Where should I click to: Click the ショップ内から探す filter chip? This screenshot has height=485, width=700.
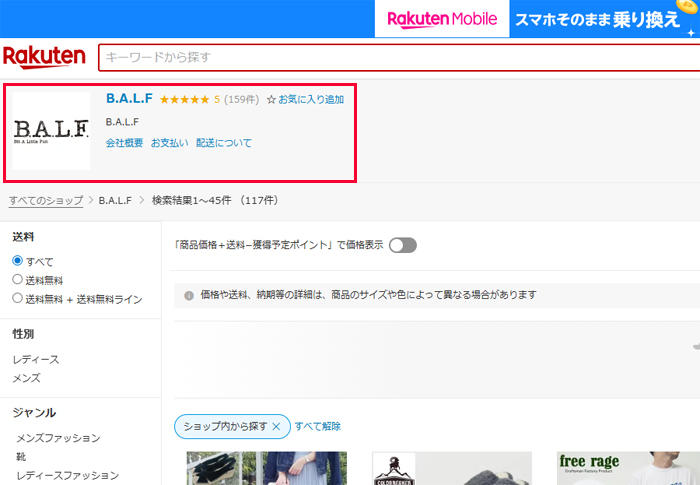[x=232, y=426]
